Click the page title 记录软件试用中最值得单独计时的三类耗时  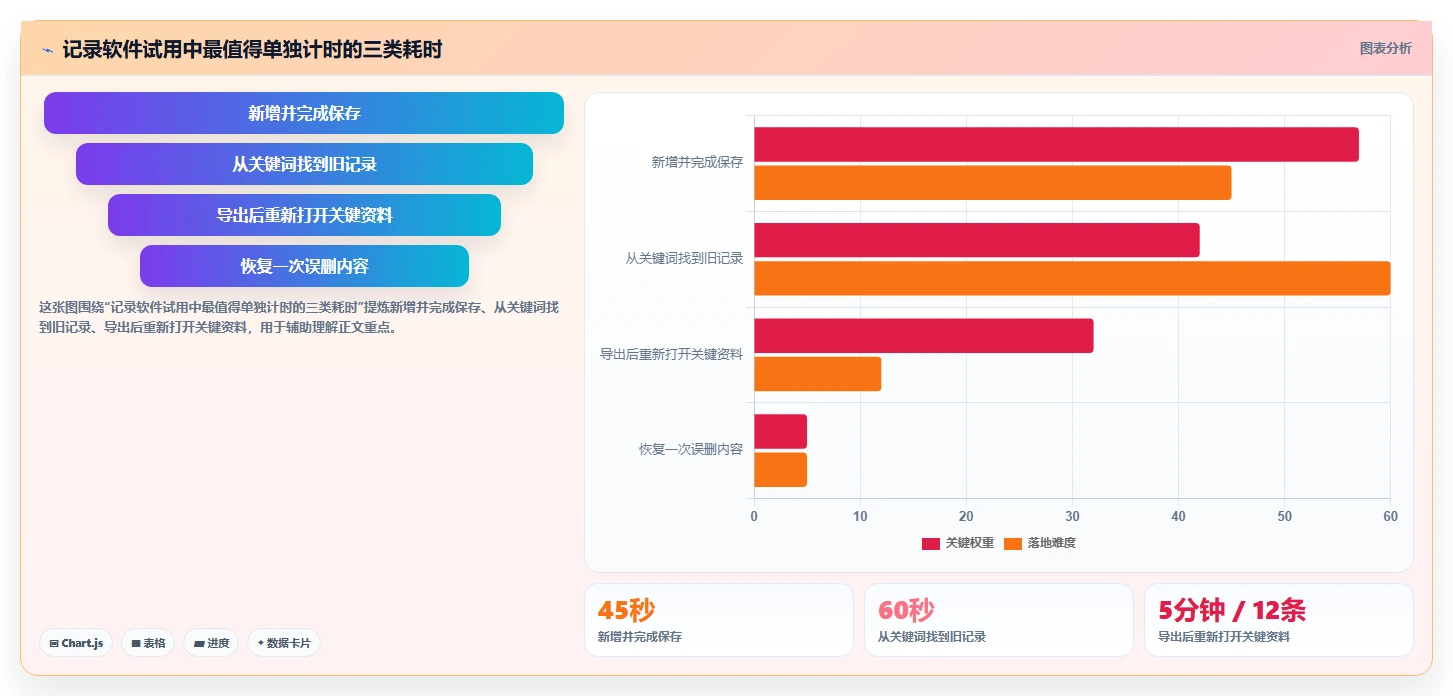(252, 50)
